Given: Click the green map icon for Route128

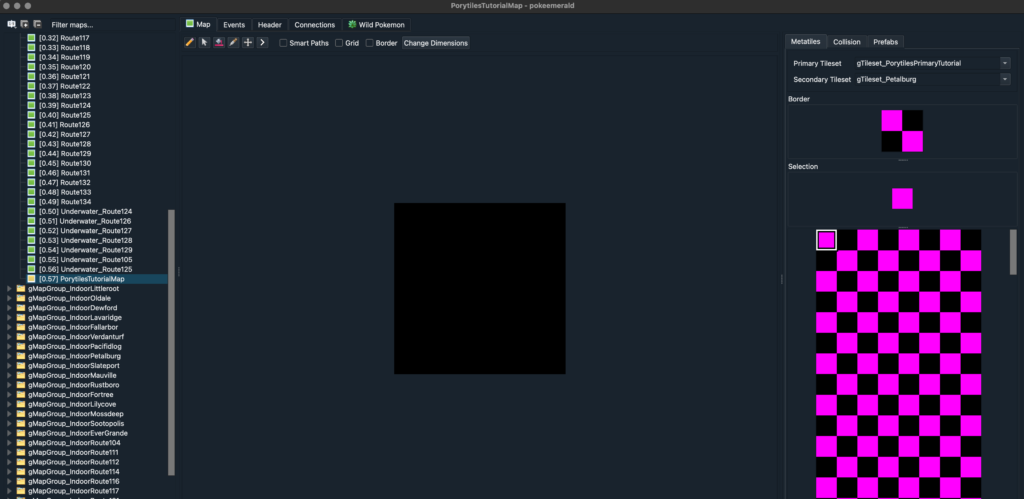Looking at the screenshot, I should coord(31,144).
